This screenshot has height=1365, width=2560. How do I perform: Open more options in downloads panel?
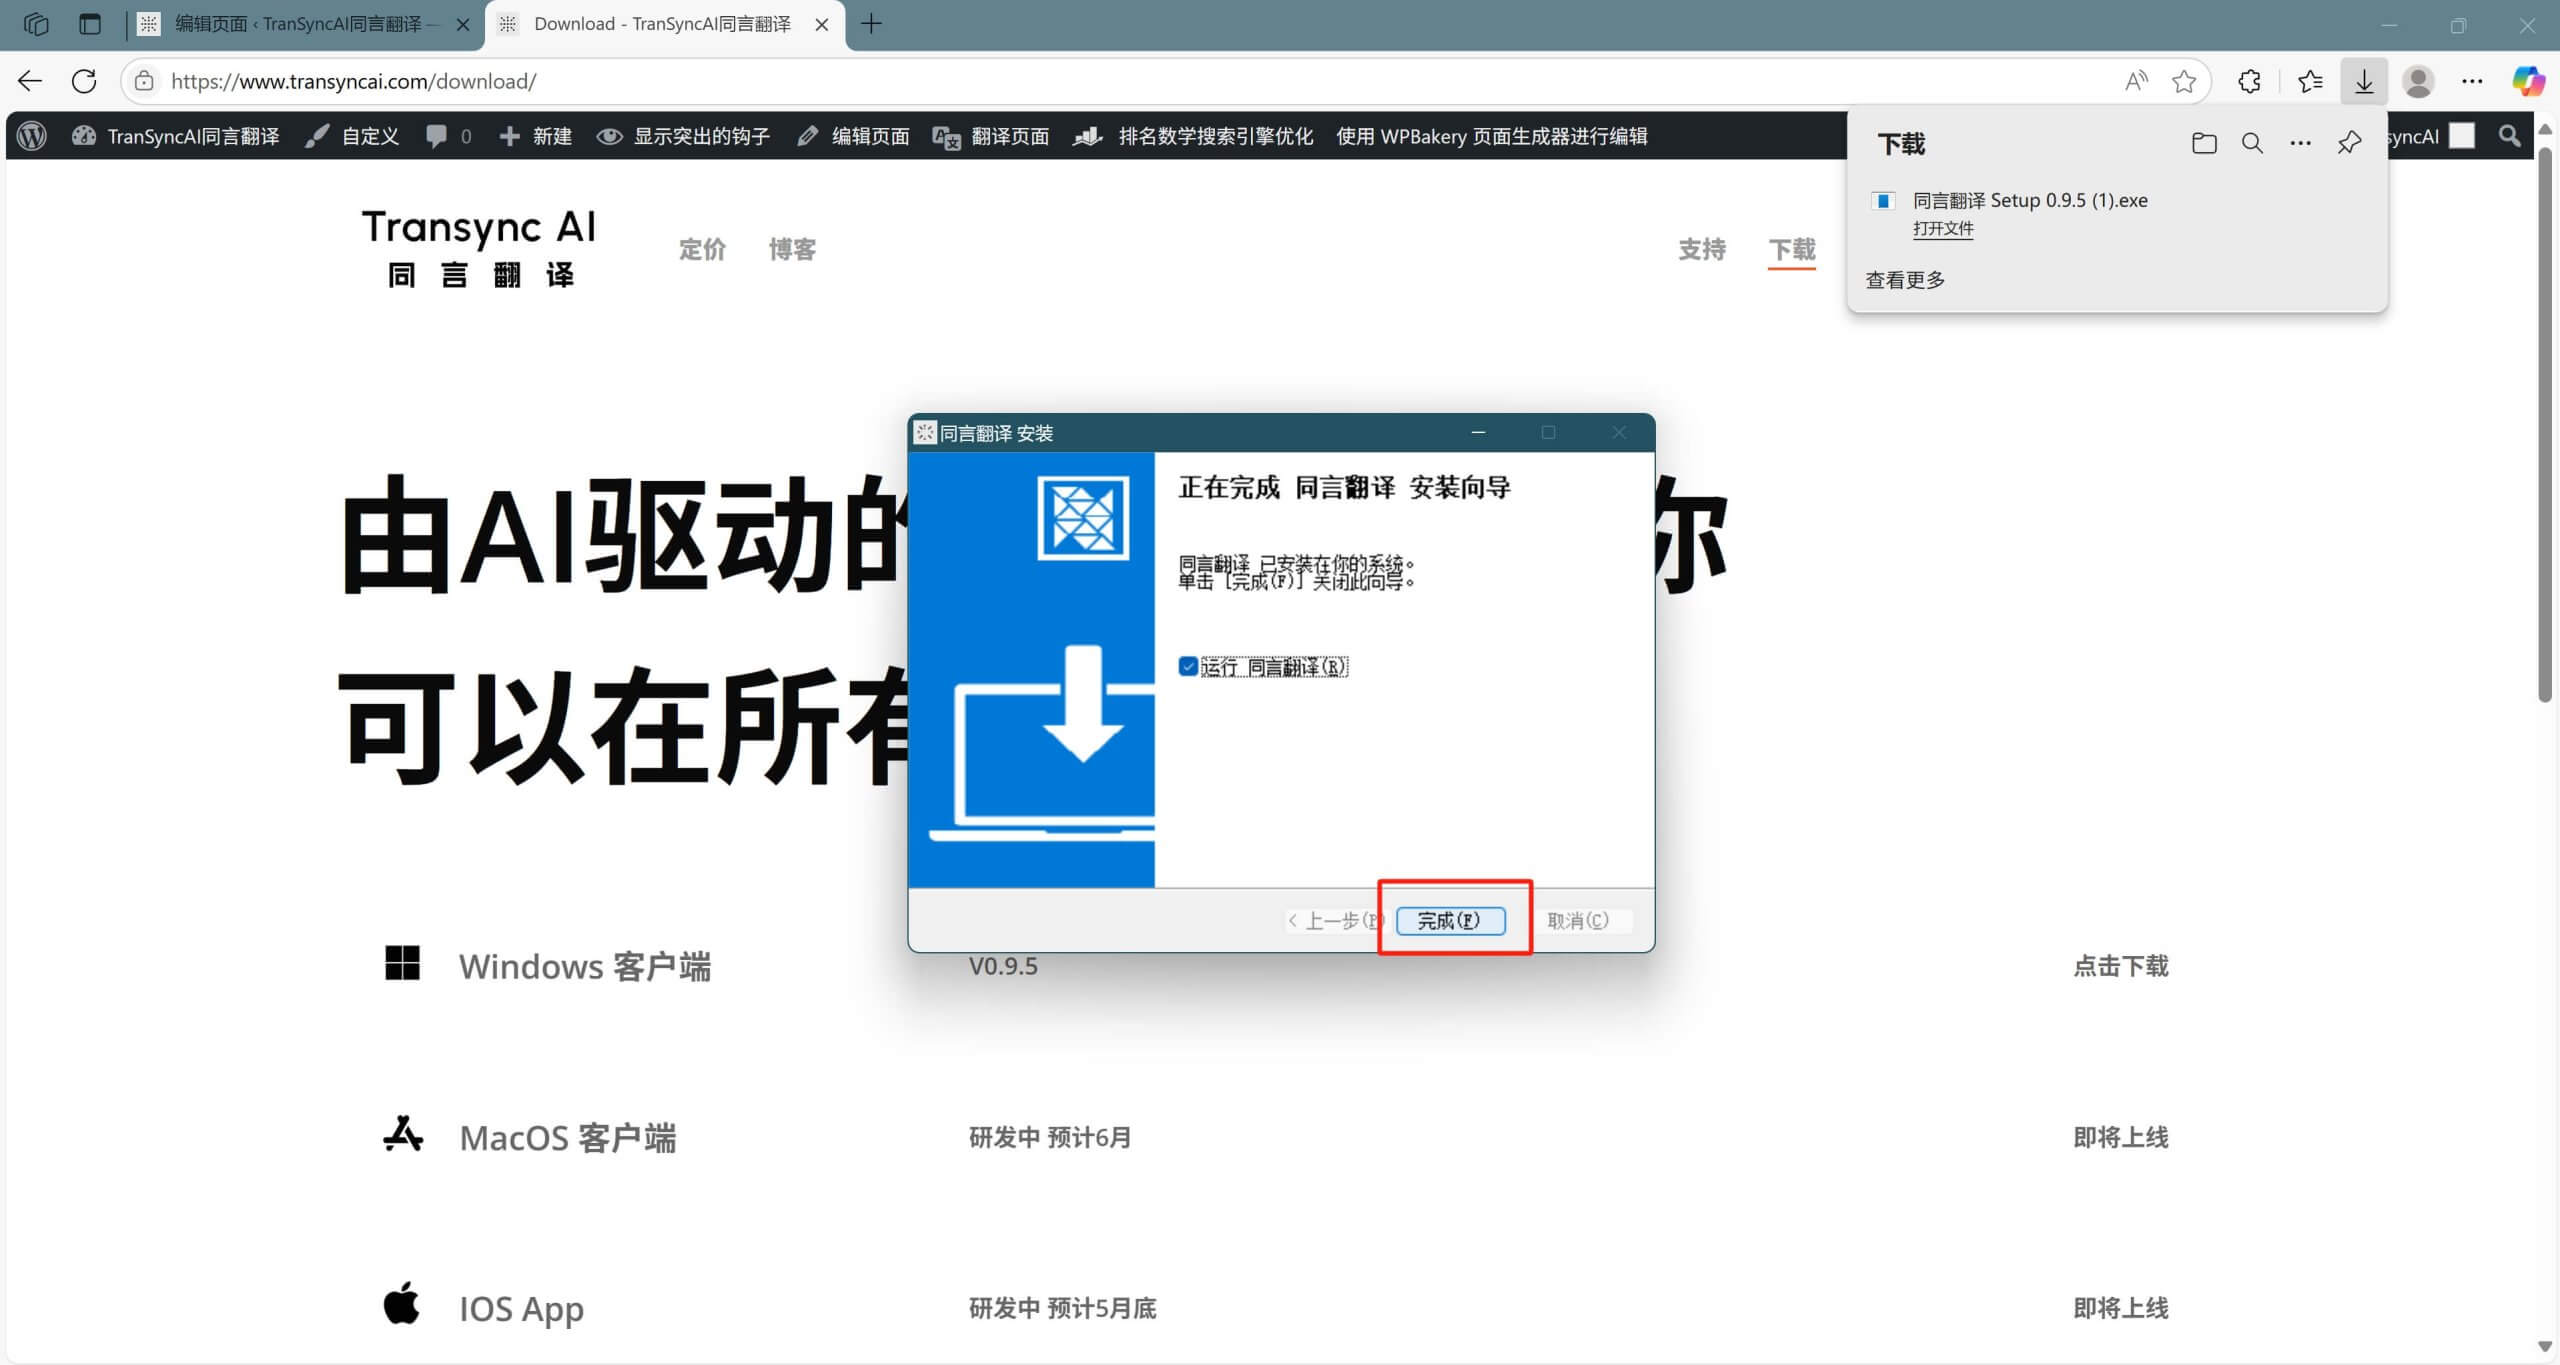[x=2300, y=143]
